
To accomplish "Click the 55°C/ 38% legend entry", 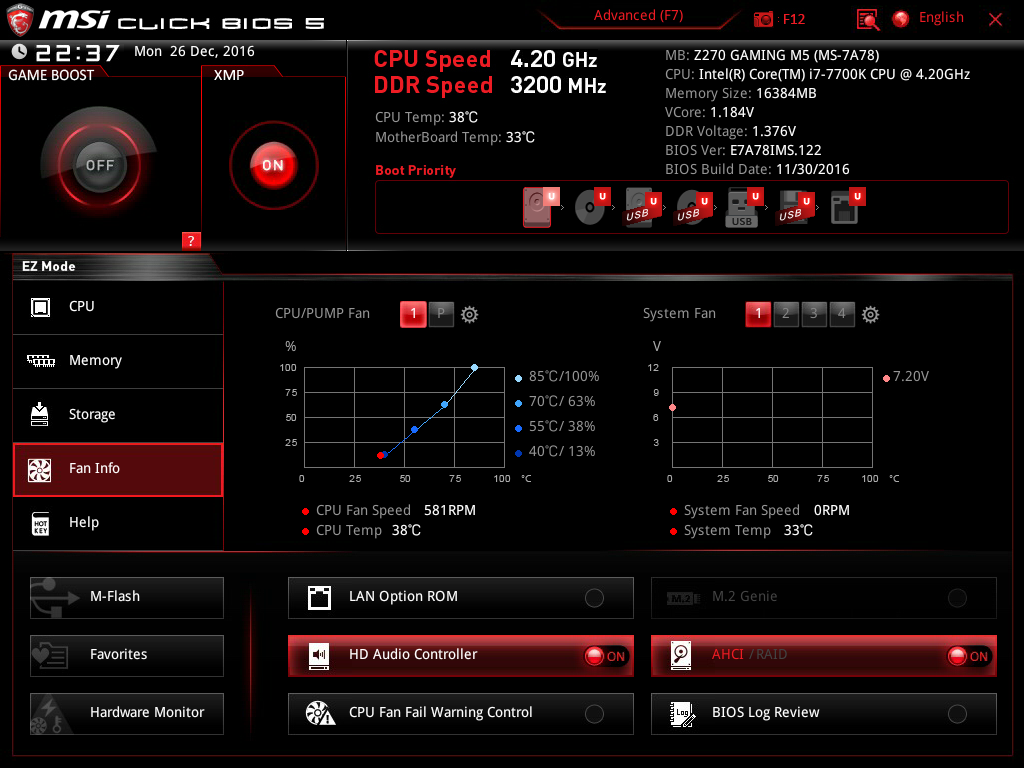I will point(555,426).
